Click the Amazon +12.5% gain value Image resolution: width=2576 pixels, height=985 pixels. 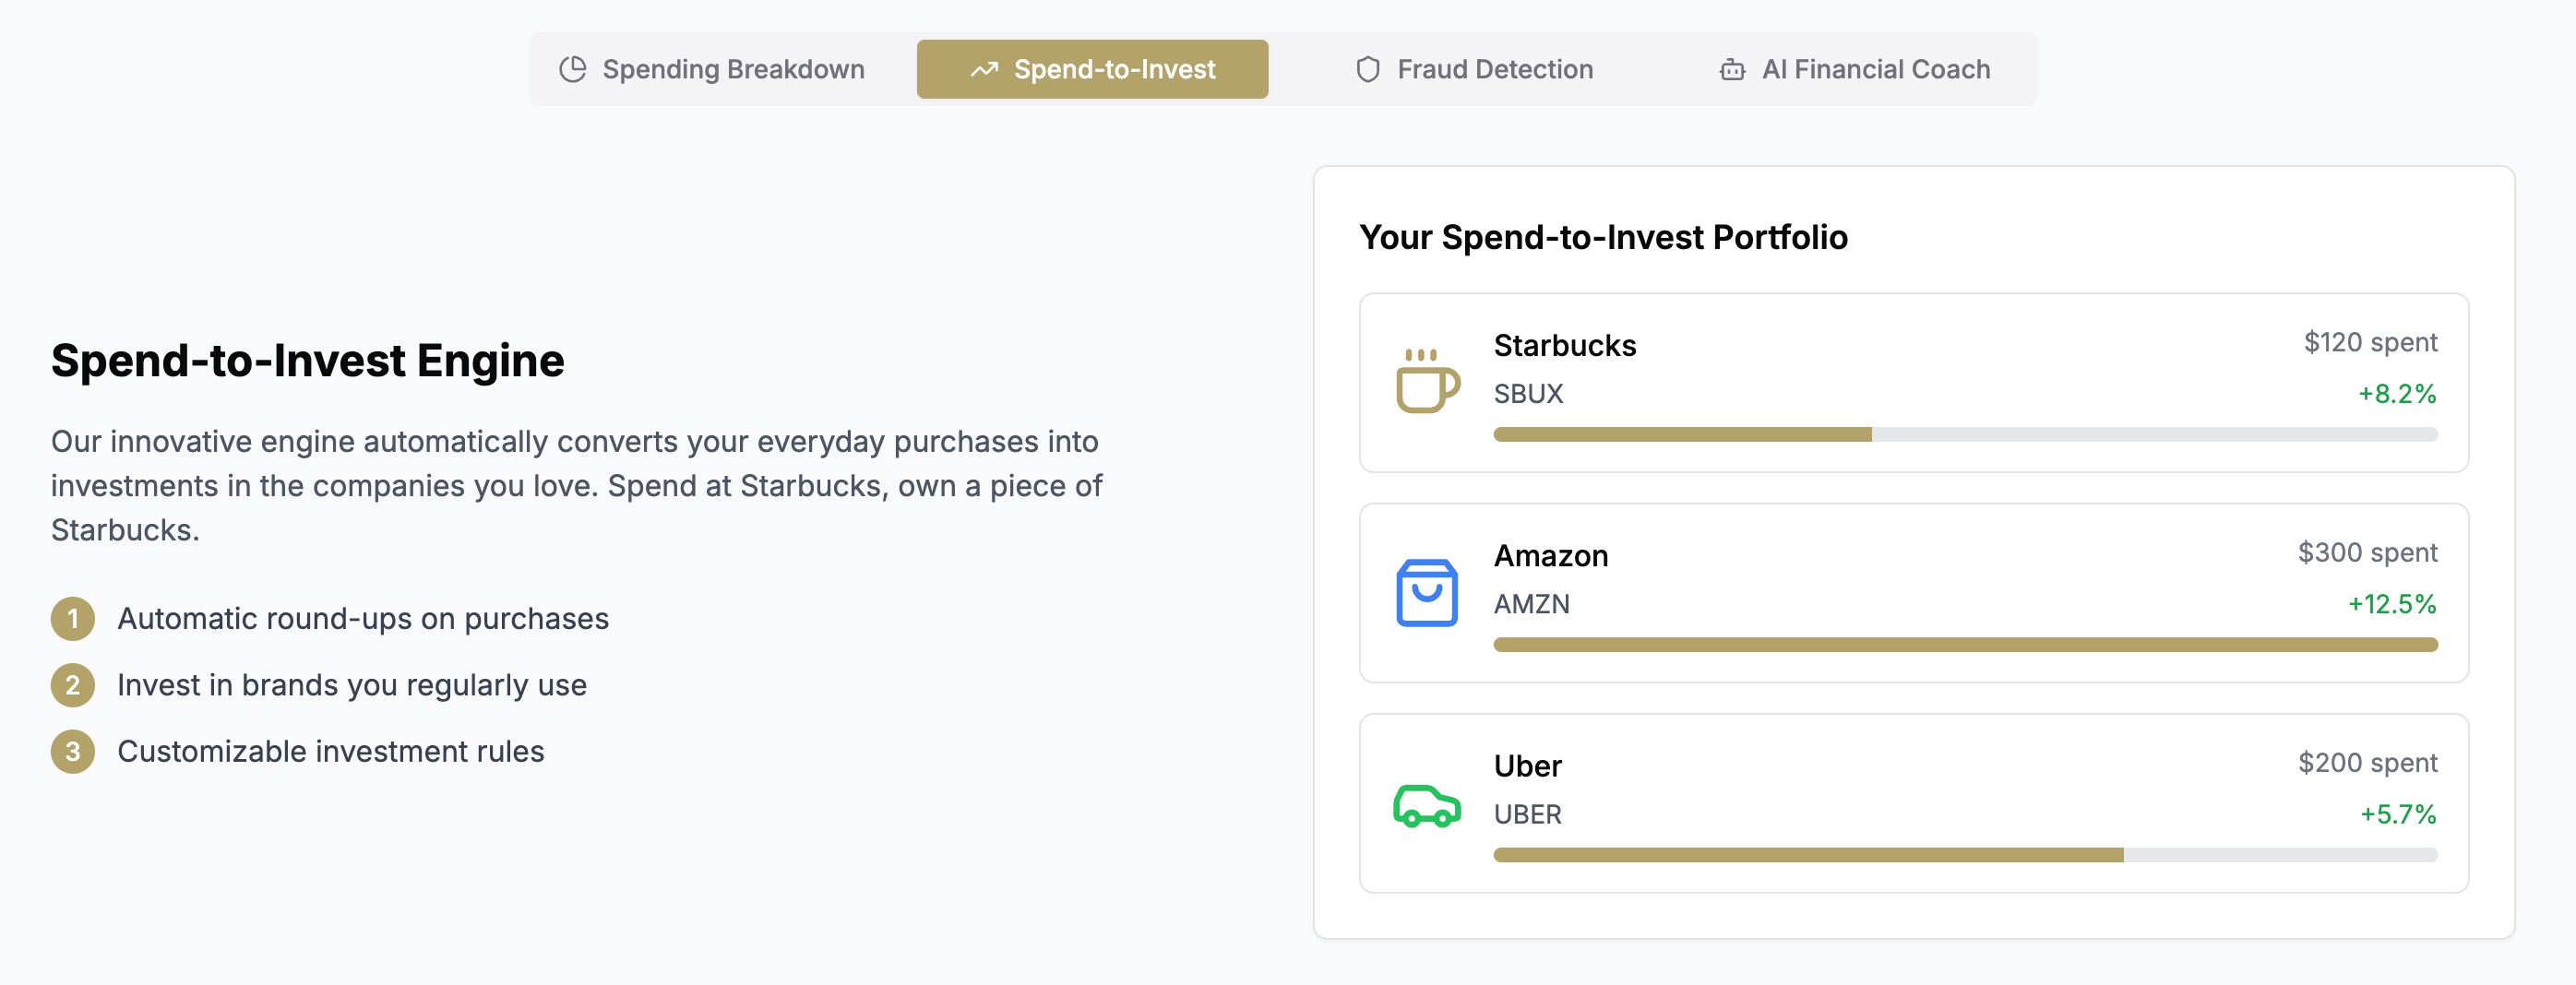pos(2391,604)
